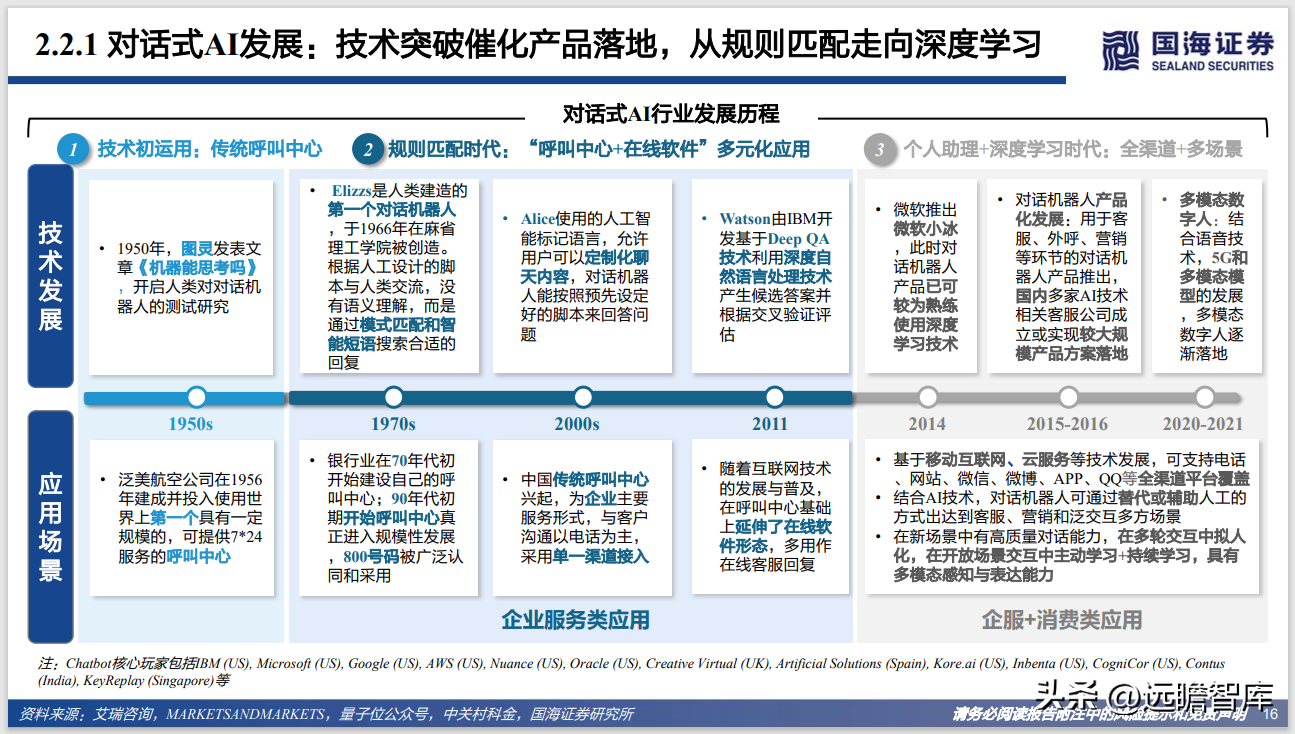Click the "2014" year label
The width and height of the screenshot is (1295, 734).
click(927, 424)
